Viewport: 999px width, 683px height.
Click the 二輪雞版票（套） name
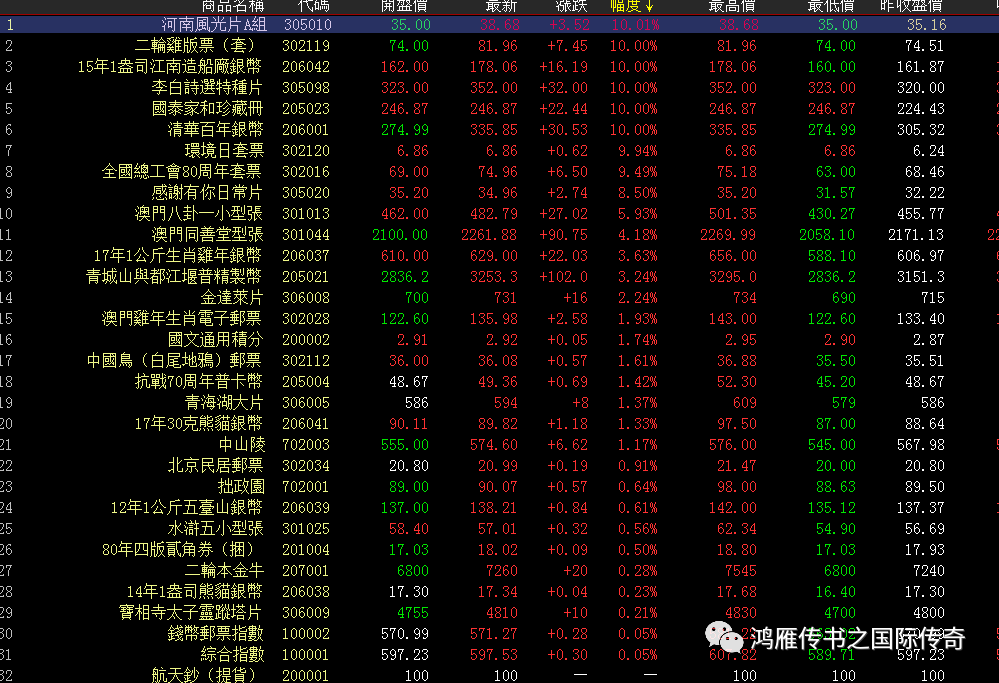click(x=198, y=46)
